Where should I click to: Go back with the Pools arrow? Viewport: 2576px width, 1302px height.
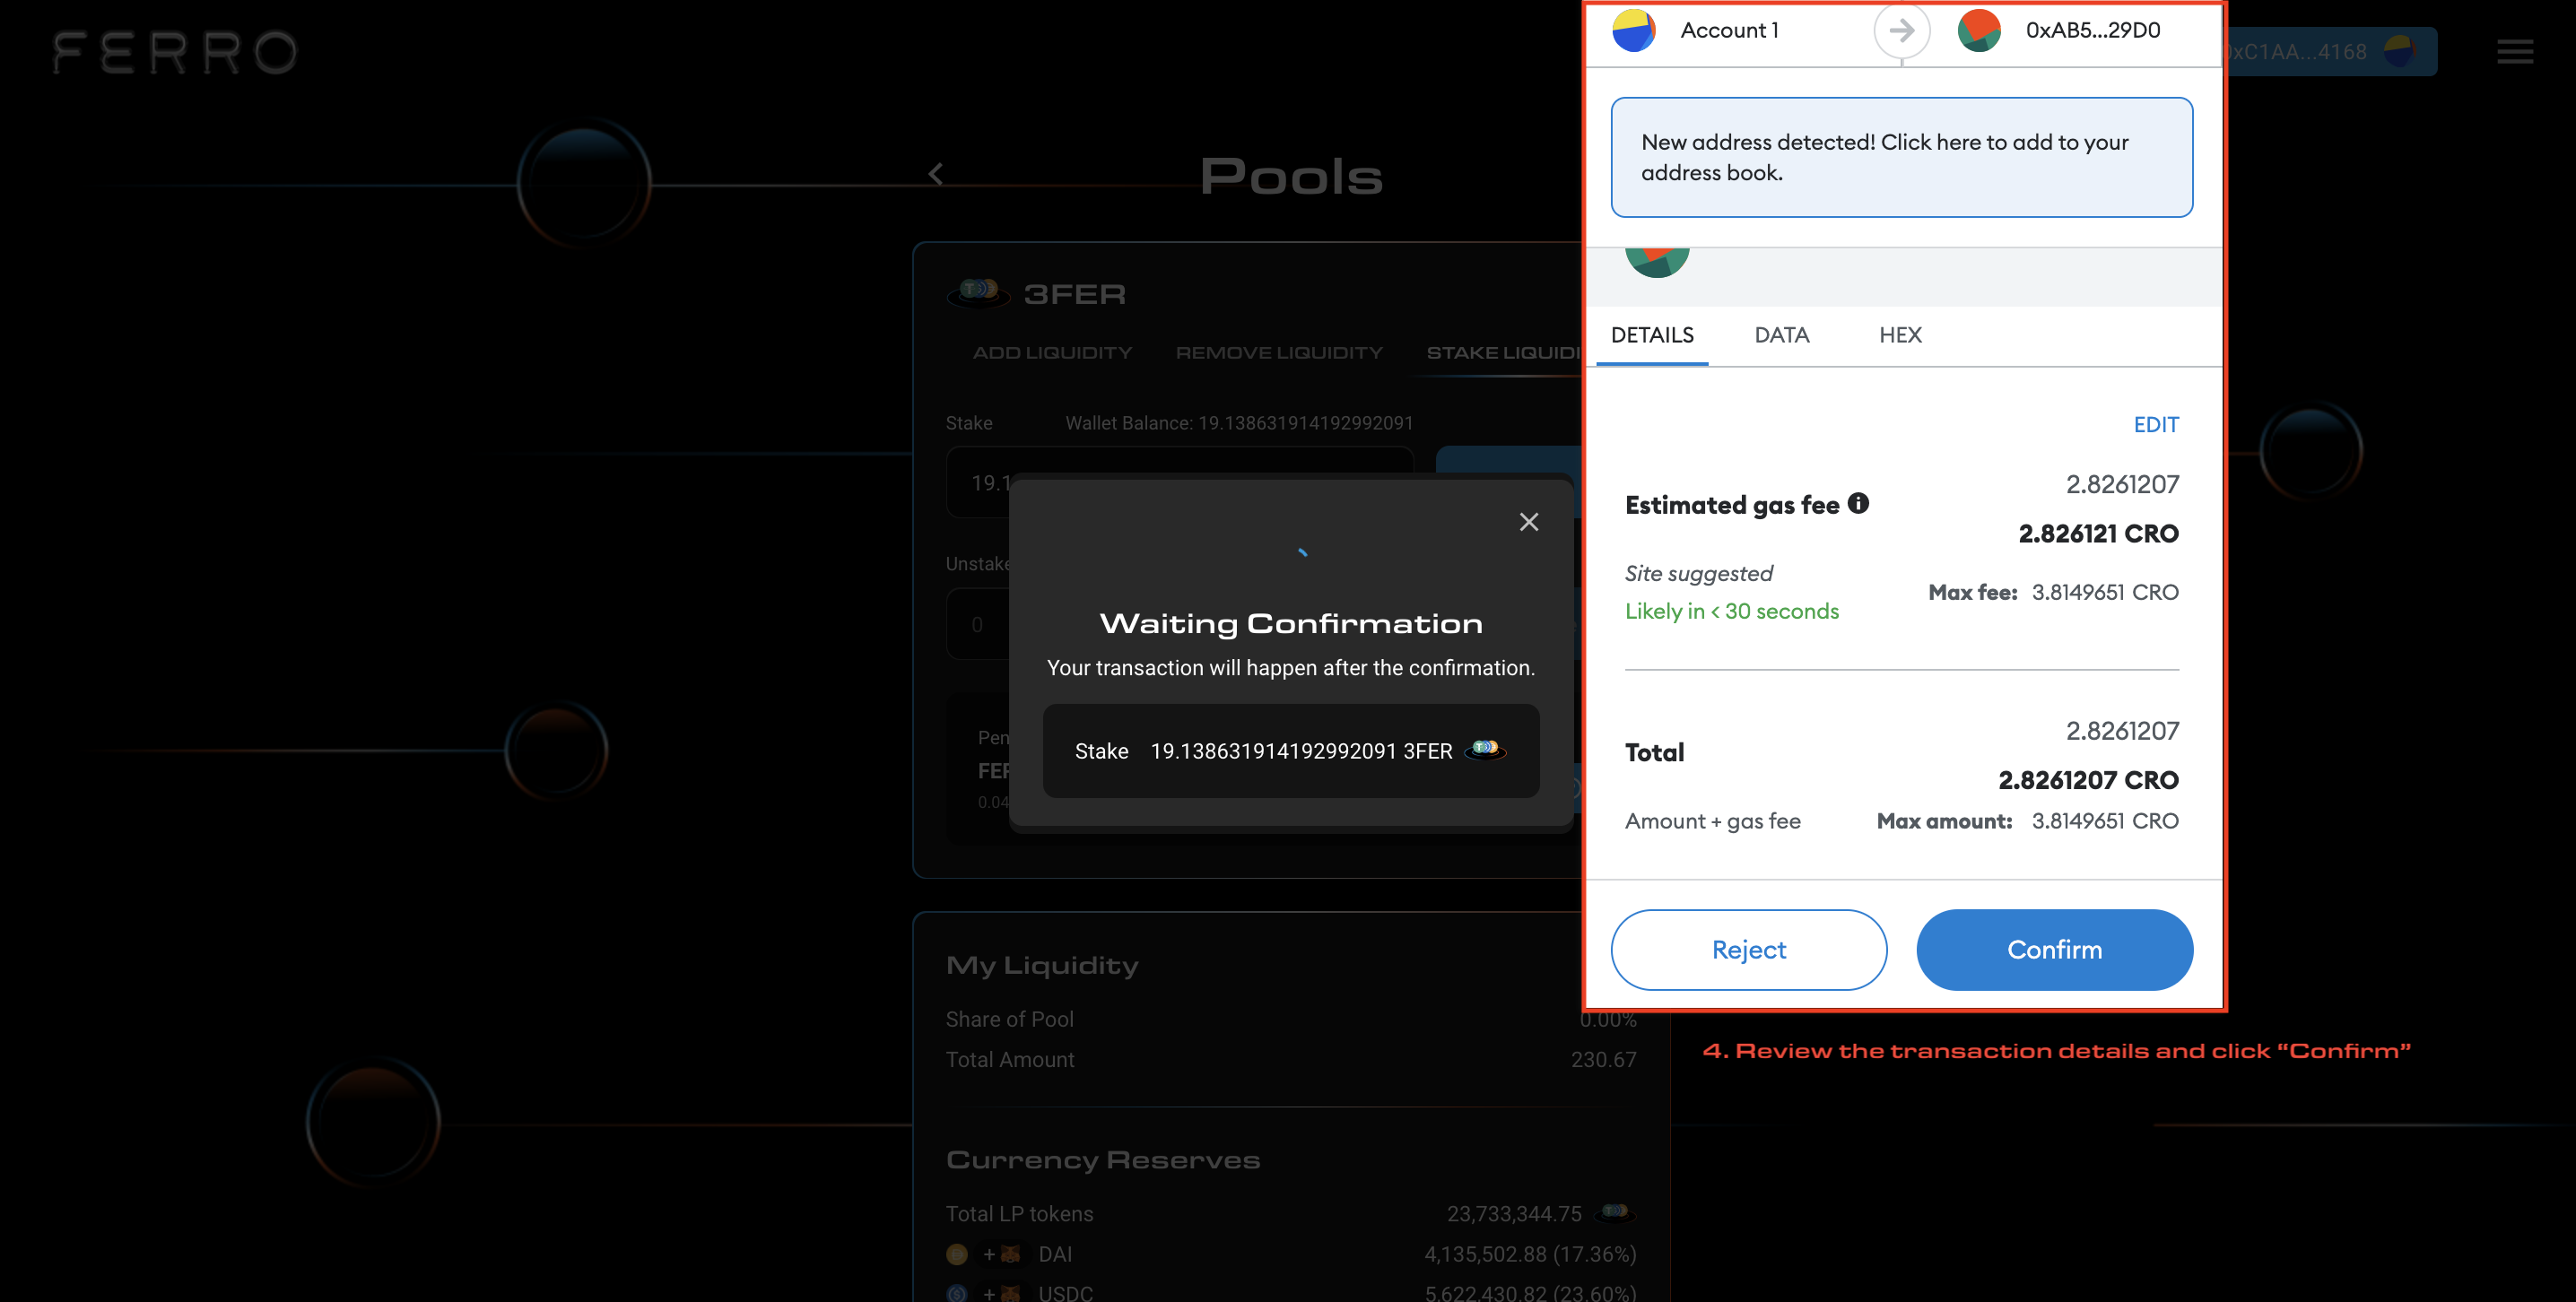click(935, 174)
